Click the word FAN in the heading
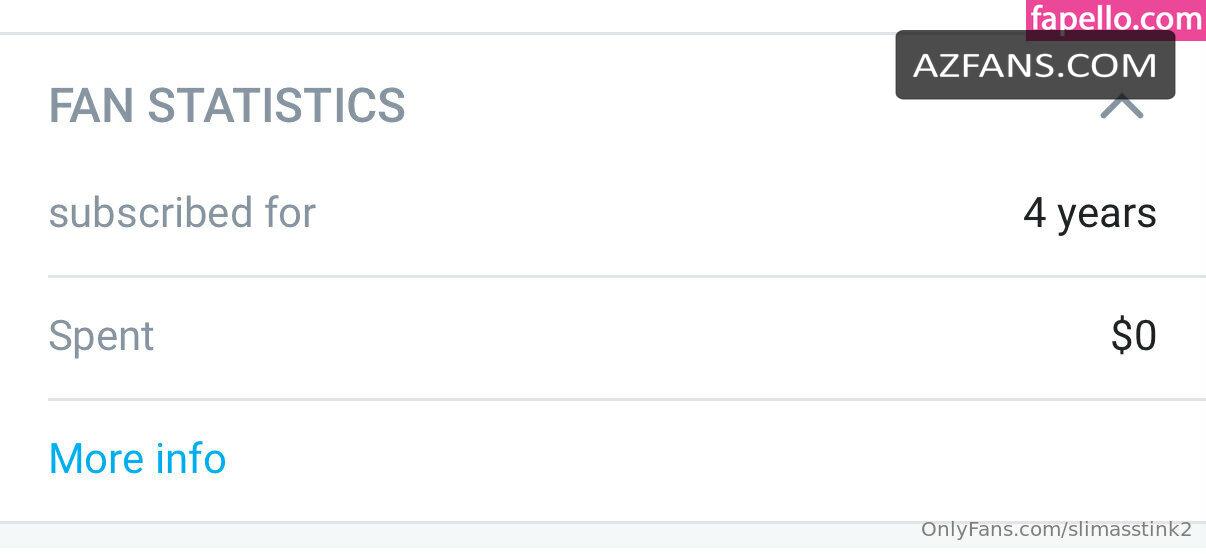 click(x=92, y=106)
